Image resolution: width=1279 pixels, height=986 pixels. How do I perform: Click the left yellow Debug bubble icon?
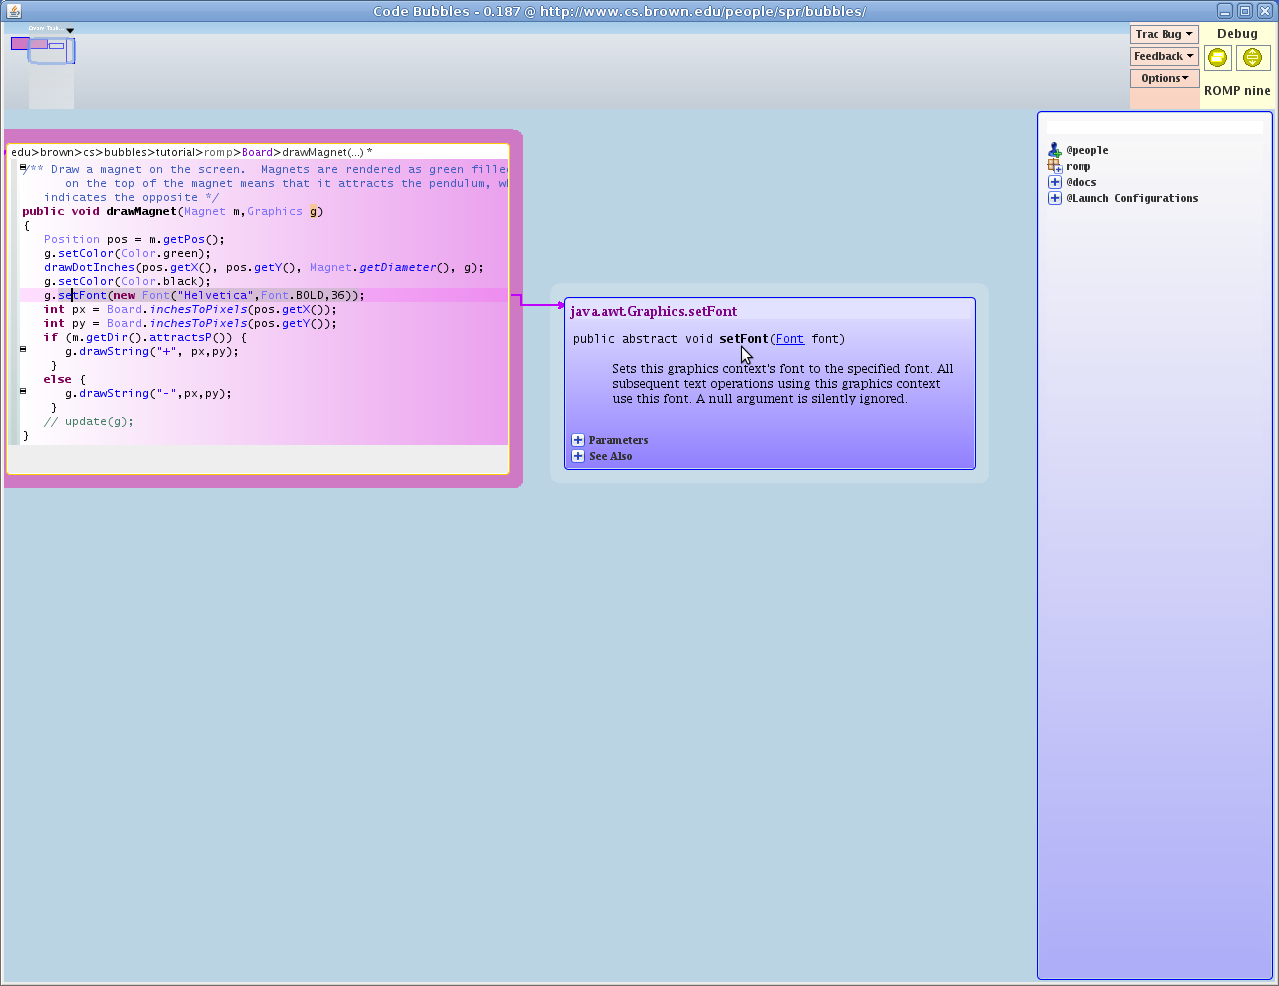click(x=1217, y=58)
